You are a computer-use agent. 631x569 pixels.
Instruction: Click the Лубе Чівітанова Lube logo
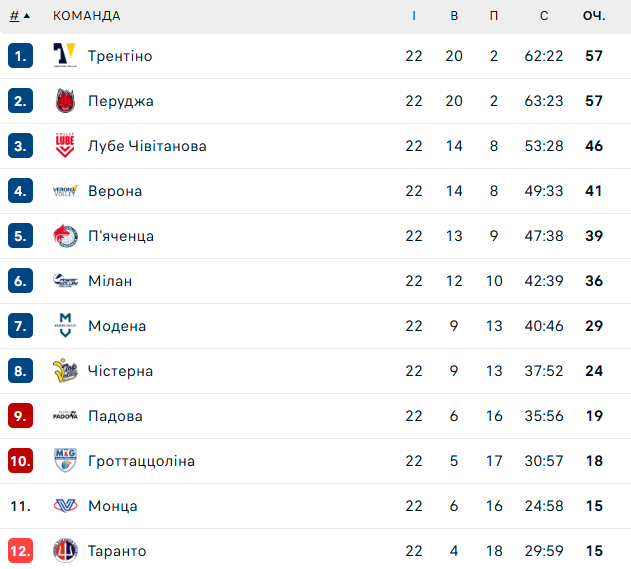tap(65, 146)
